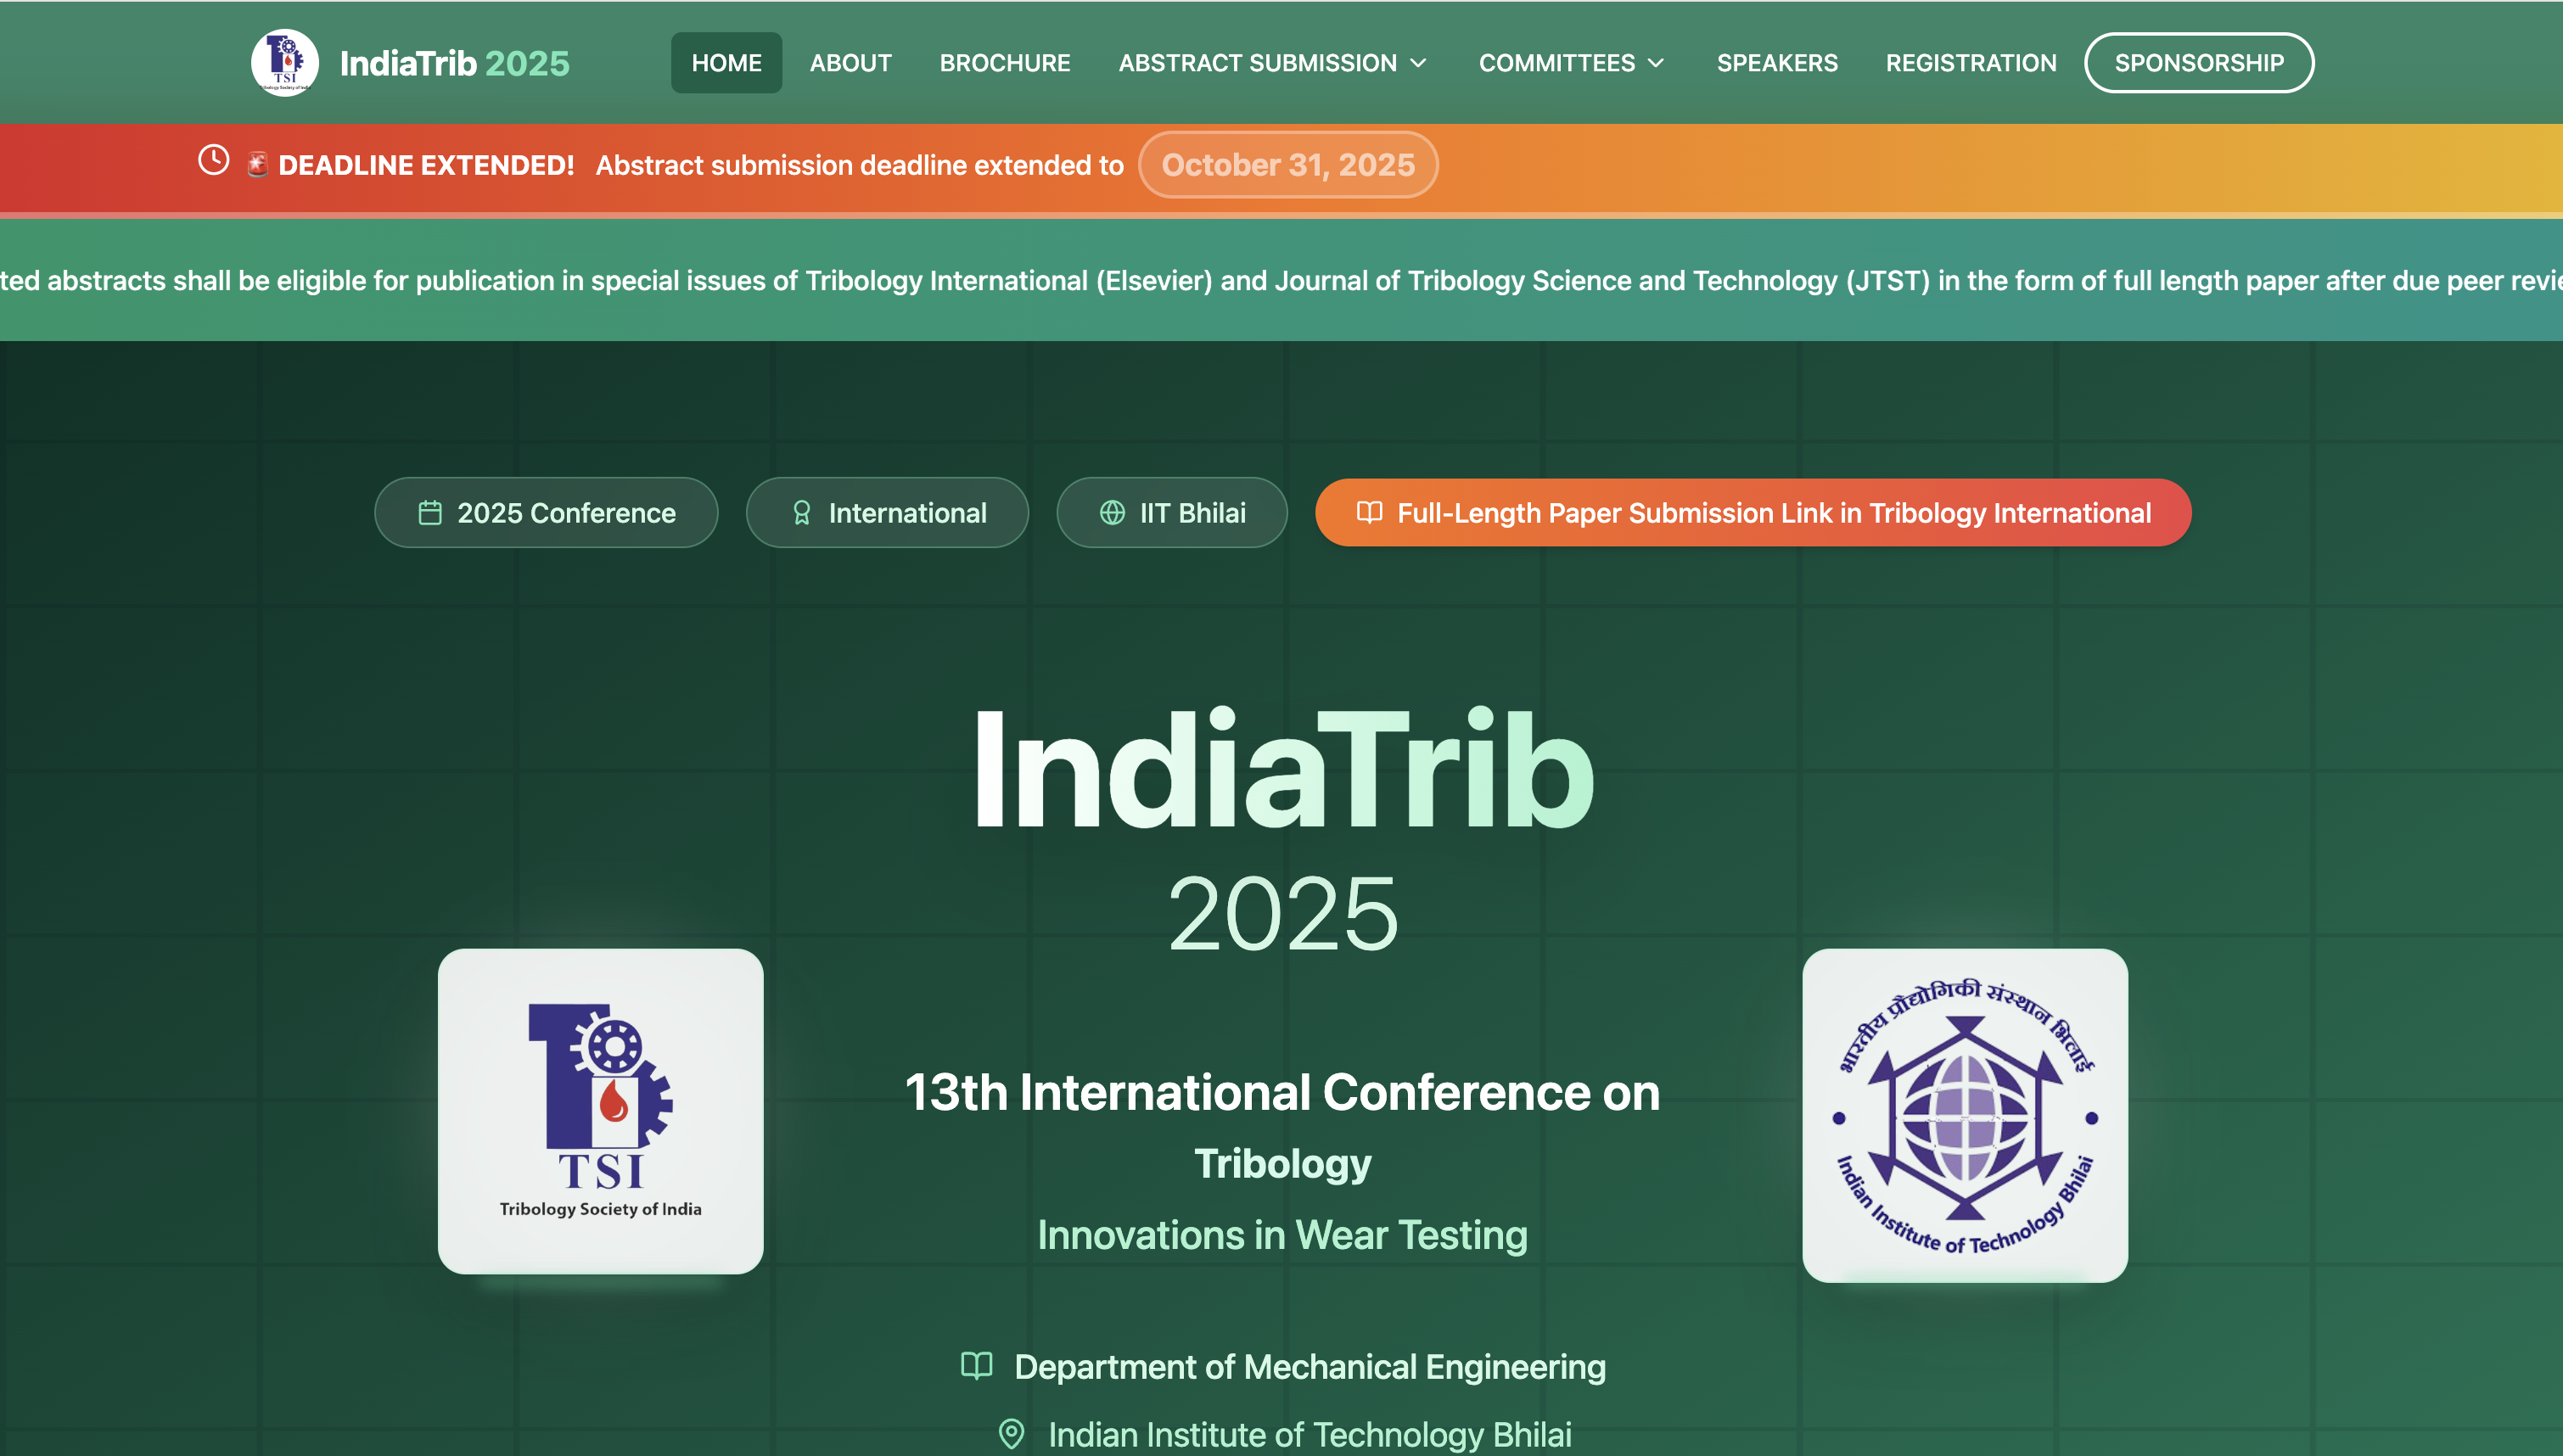
Task: Click the Tribology subtitle text
Action: click(x=1283, y=1164)
